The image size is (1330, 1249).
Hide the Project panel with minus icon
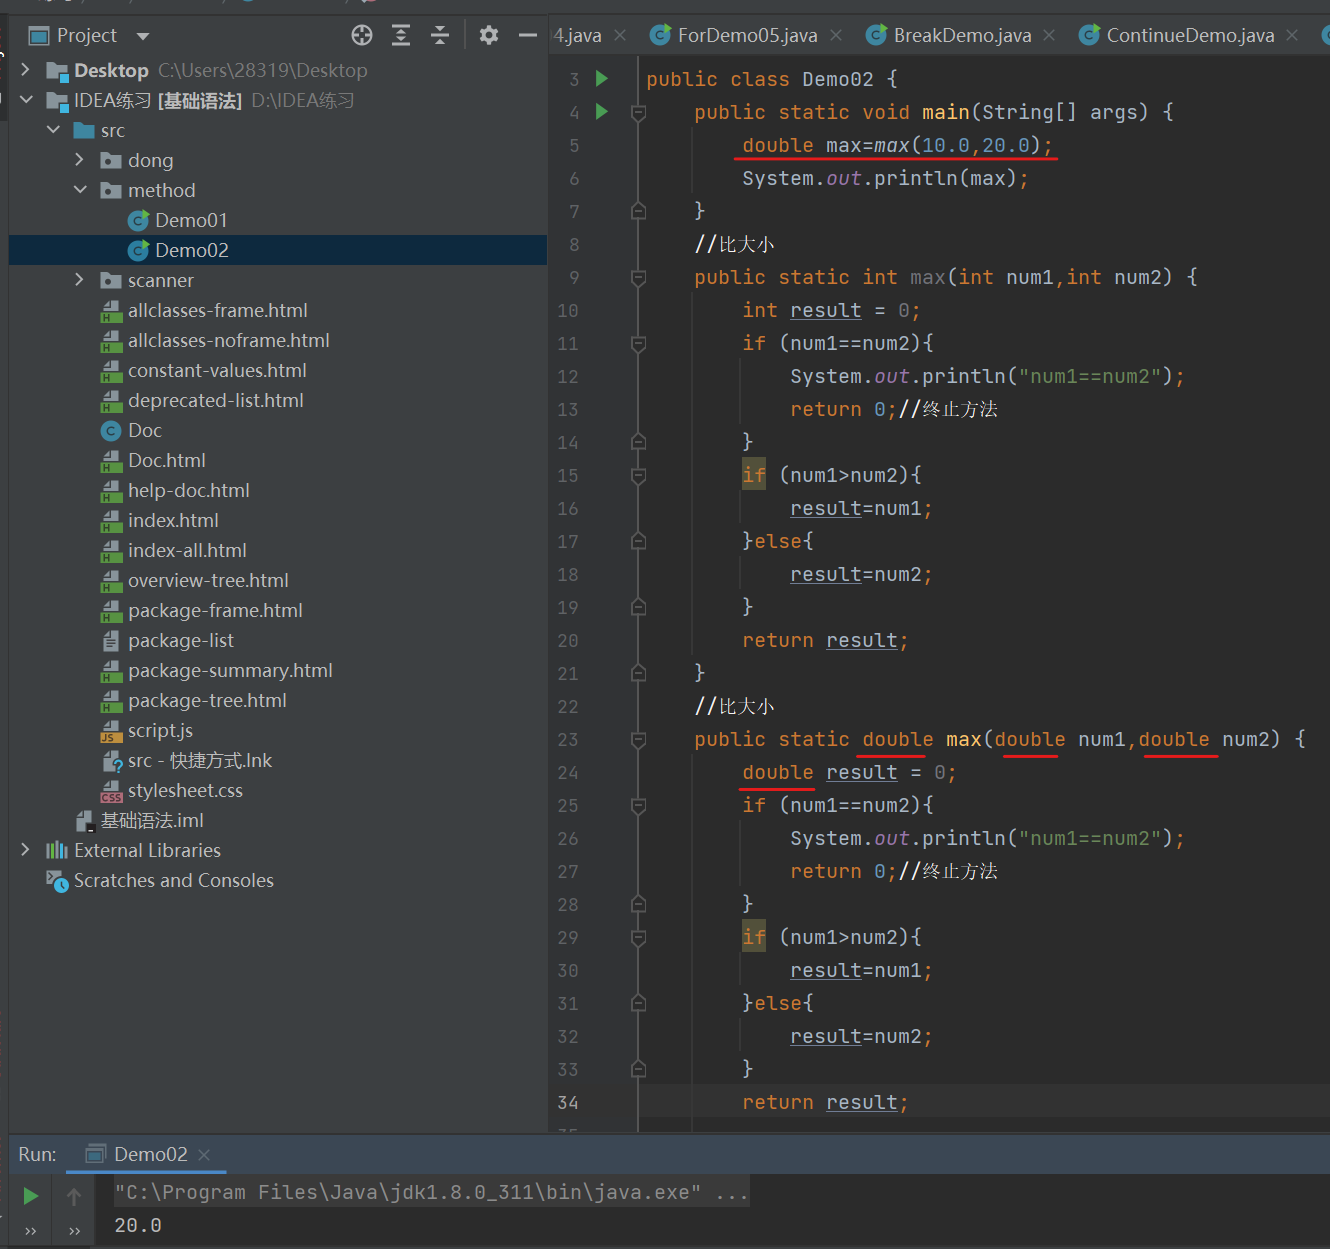tap(528, 36)
